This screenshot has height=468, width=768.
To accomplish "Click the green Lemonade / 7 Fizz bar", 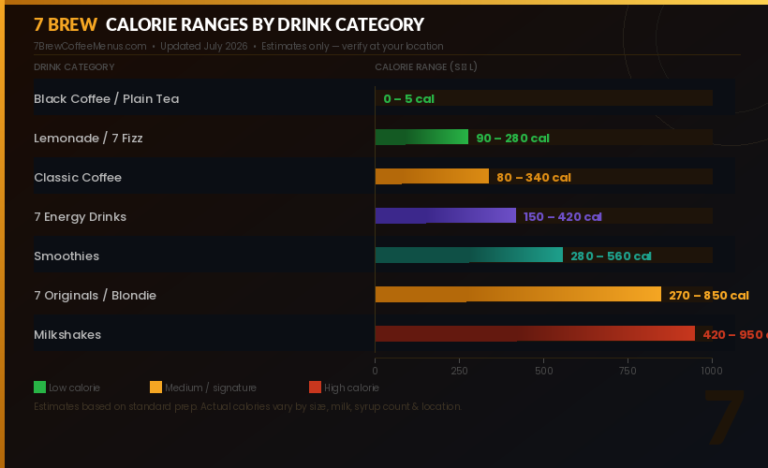I will [422, 137].
